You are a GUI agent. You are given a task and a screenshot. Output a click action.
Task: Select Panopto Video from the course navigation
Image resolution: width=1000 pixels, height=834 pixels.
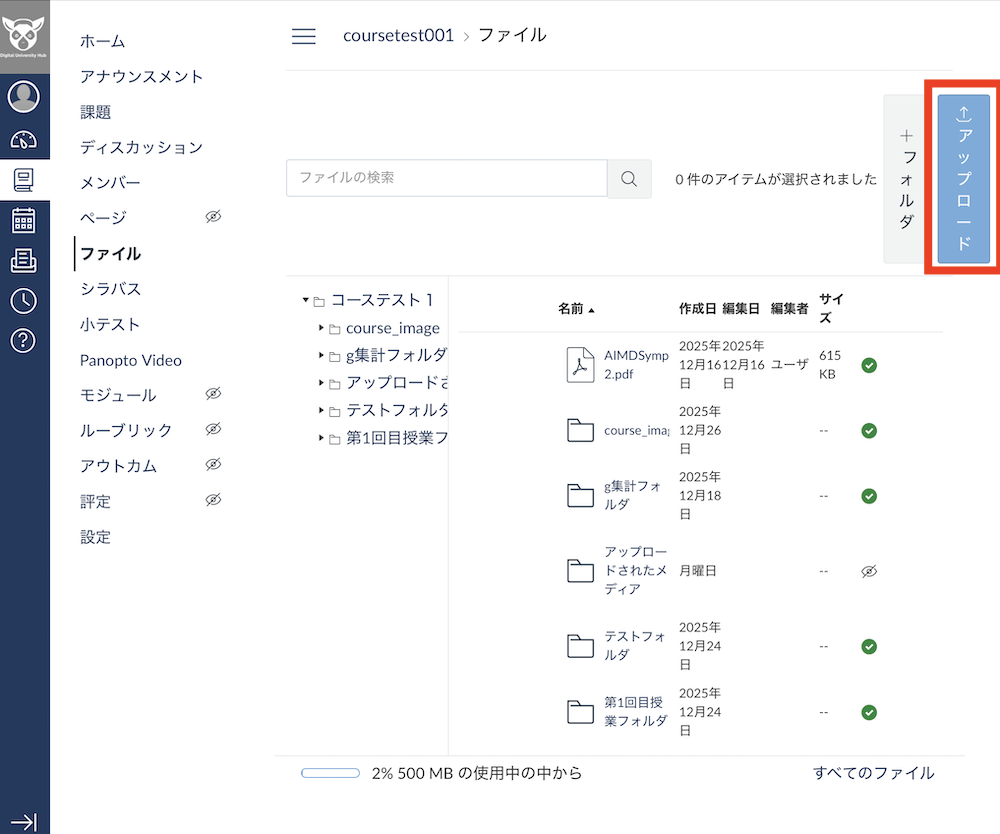(x=129, y=360)
